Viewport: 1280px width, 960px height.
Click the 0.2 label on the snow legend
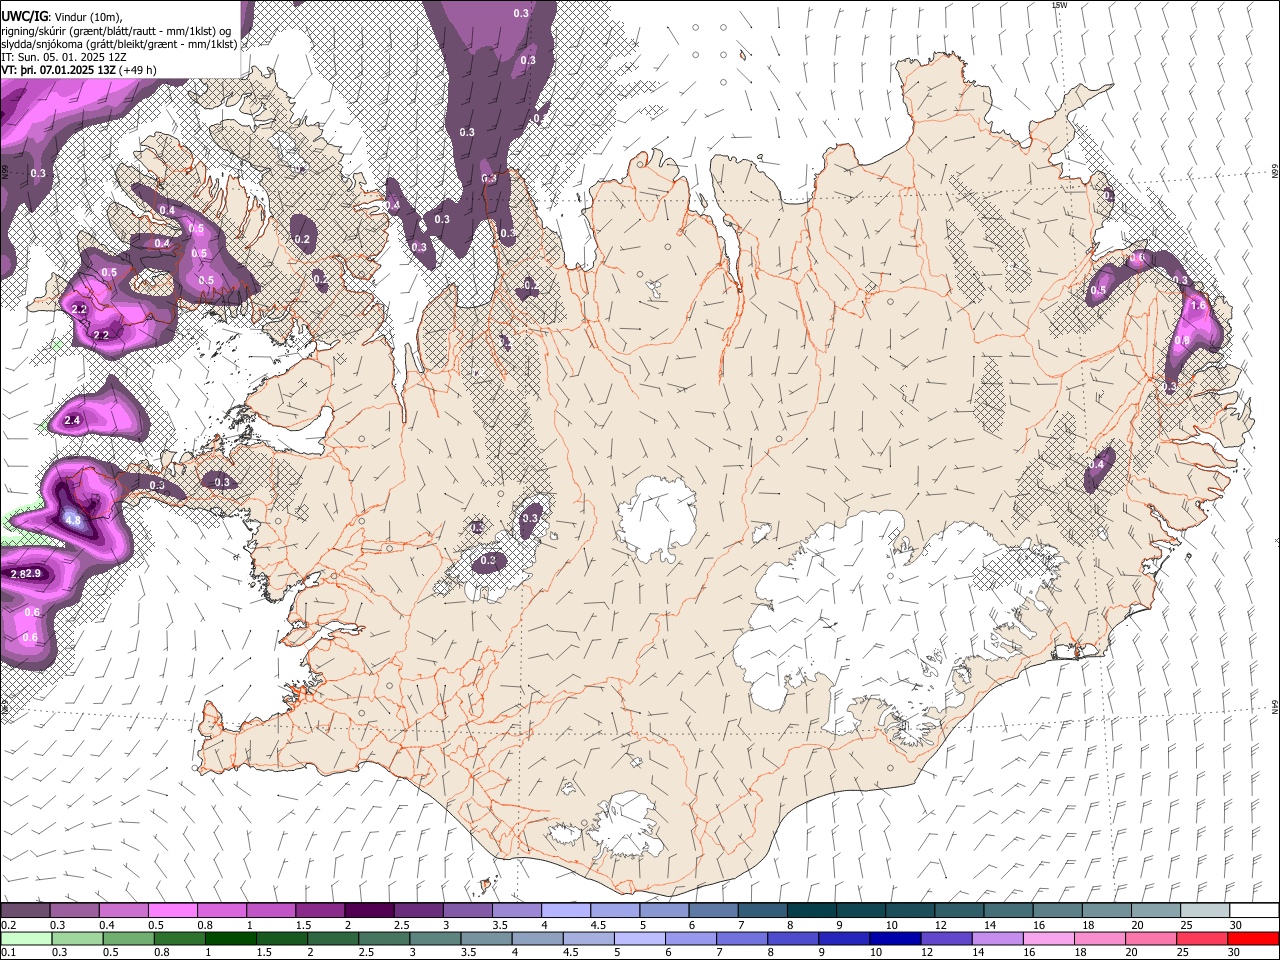tap(8, 925)
